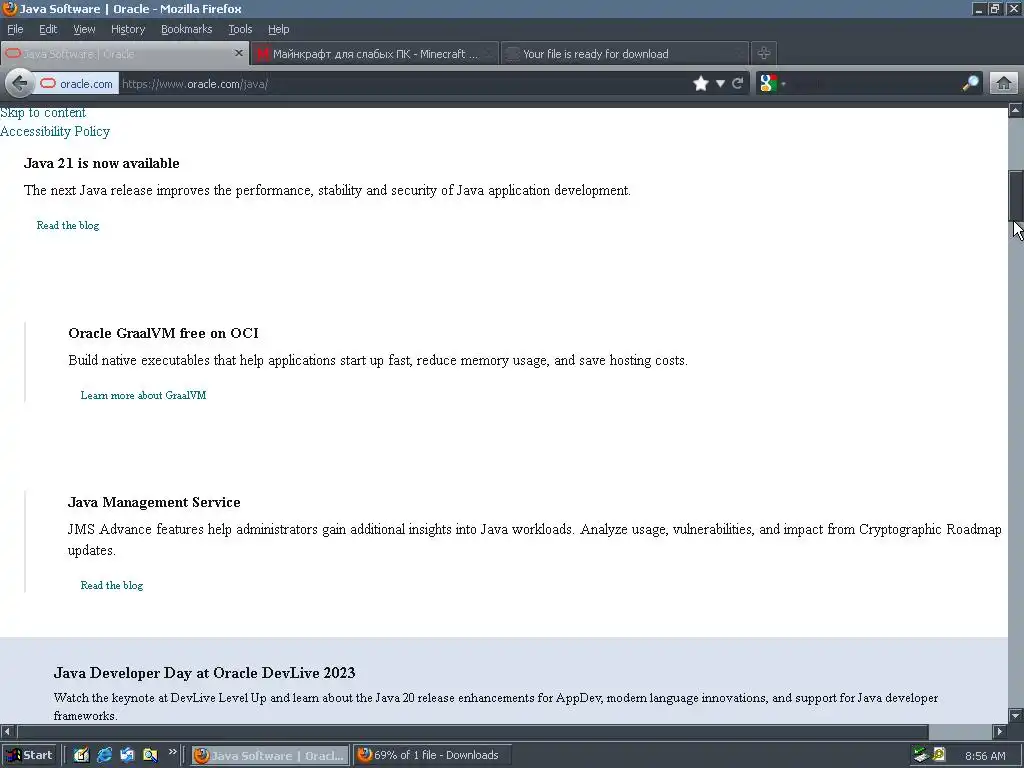Image resolution: width=1024 pixels, height=768 pixels.
Task: Open the Accessibility Policy link
Action: pyautogui.click(x=55, y=131)
